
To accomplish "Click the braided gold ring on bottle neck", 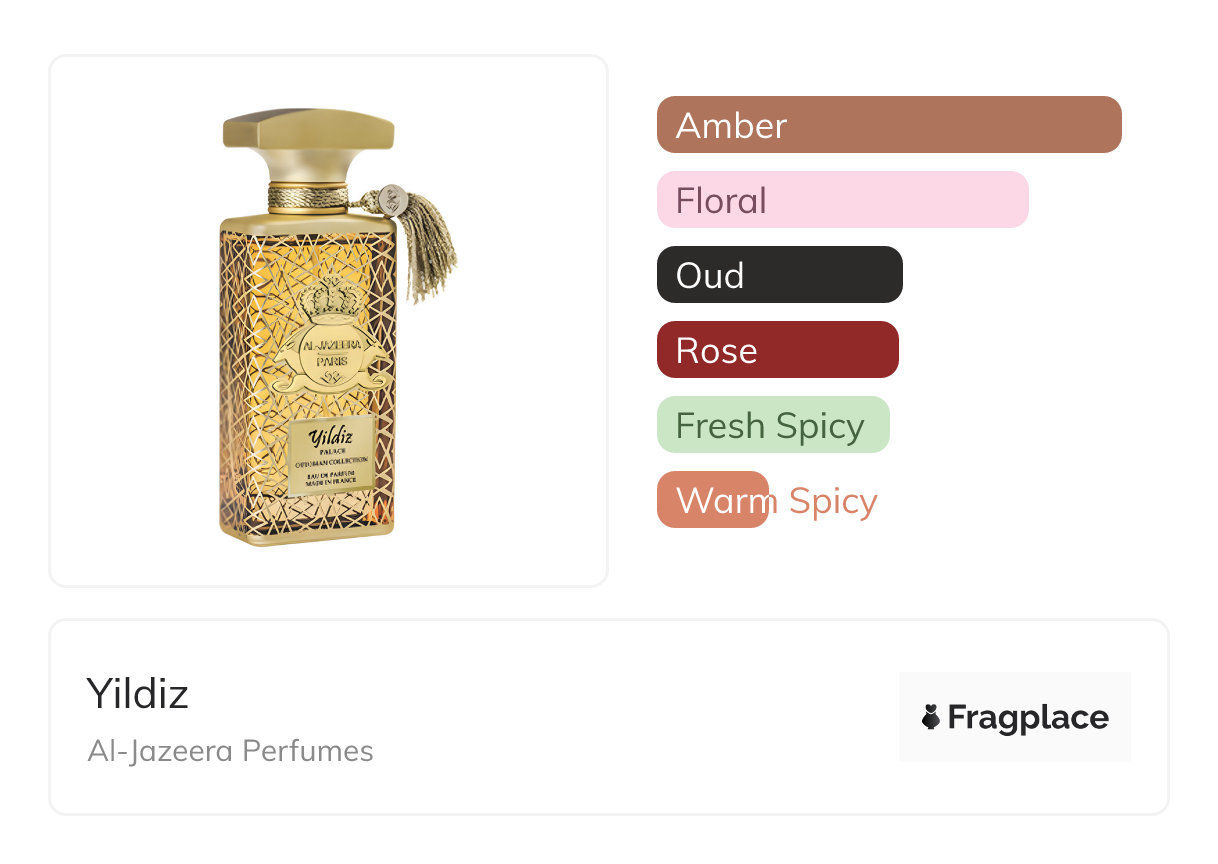I will point(308,196).
